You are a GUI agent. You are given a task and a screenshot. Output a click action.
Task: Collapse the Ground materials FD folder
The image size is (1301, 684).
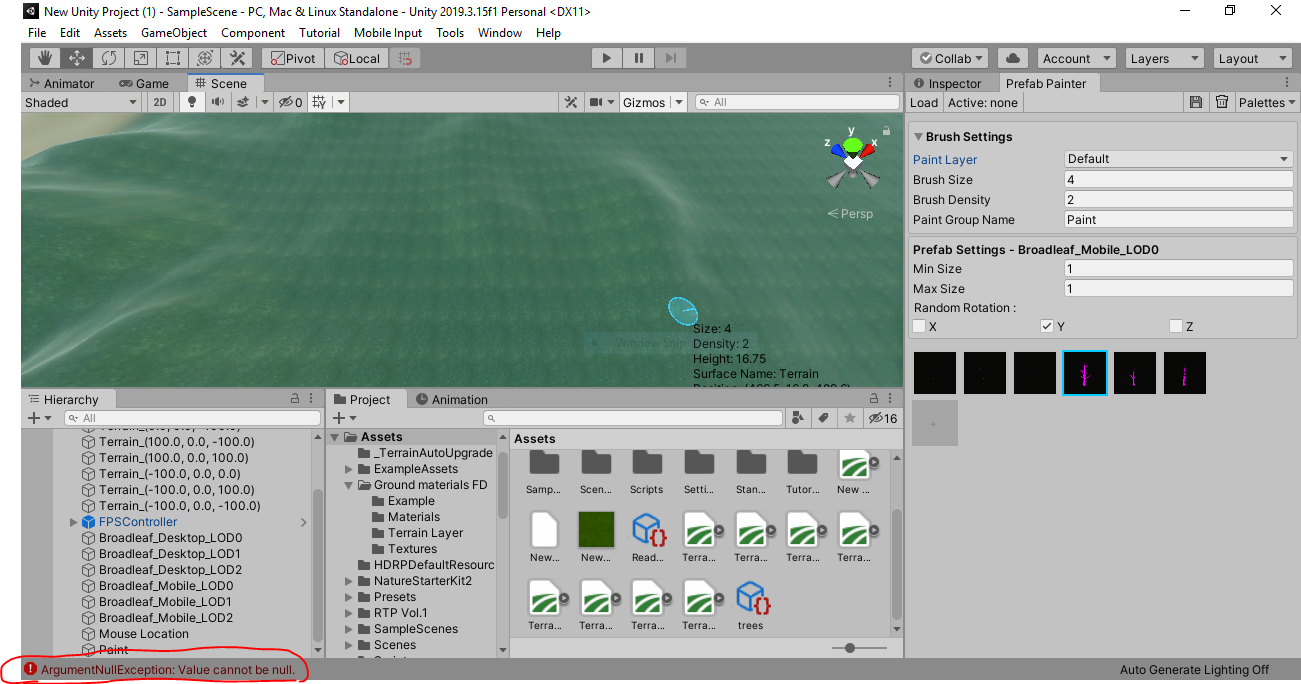pos(348,484)
